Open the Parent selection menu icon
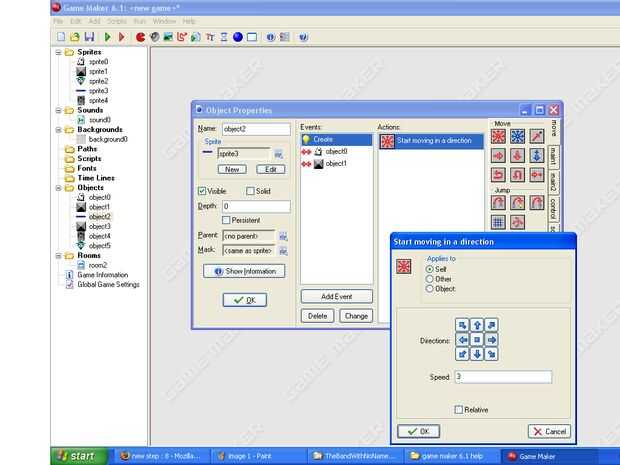The width and height of the screenshot is (620, 465). (x=283, y=236)
